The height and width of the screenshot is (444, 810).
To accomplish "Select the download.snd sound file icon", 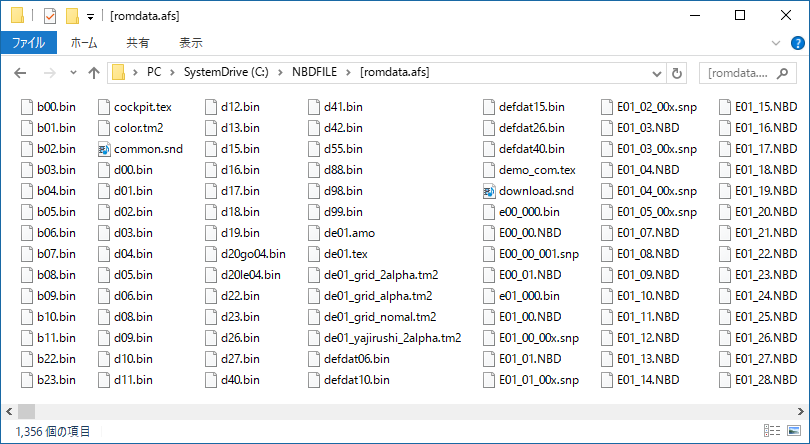I will click(489, 191).
